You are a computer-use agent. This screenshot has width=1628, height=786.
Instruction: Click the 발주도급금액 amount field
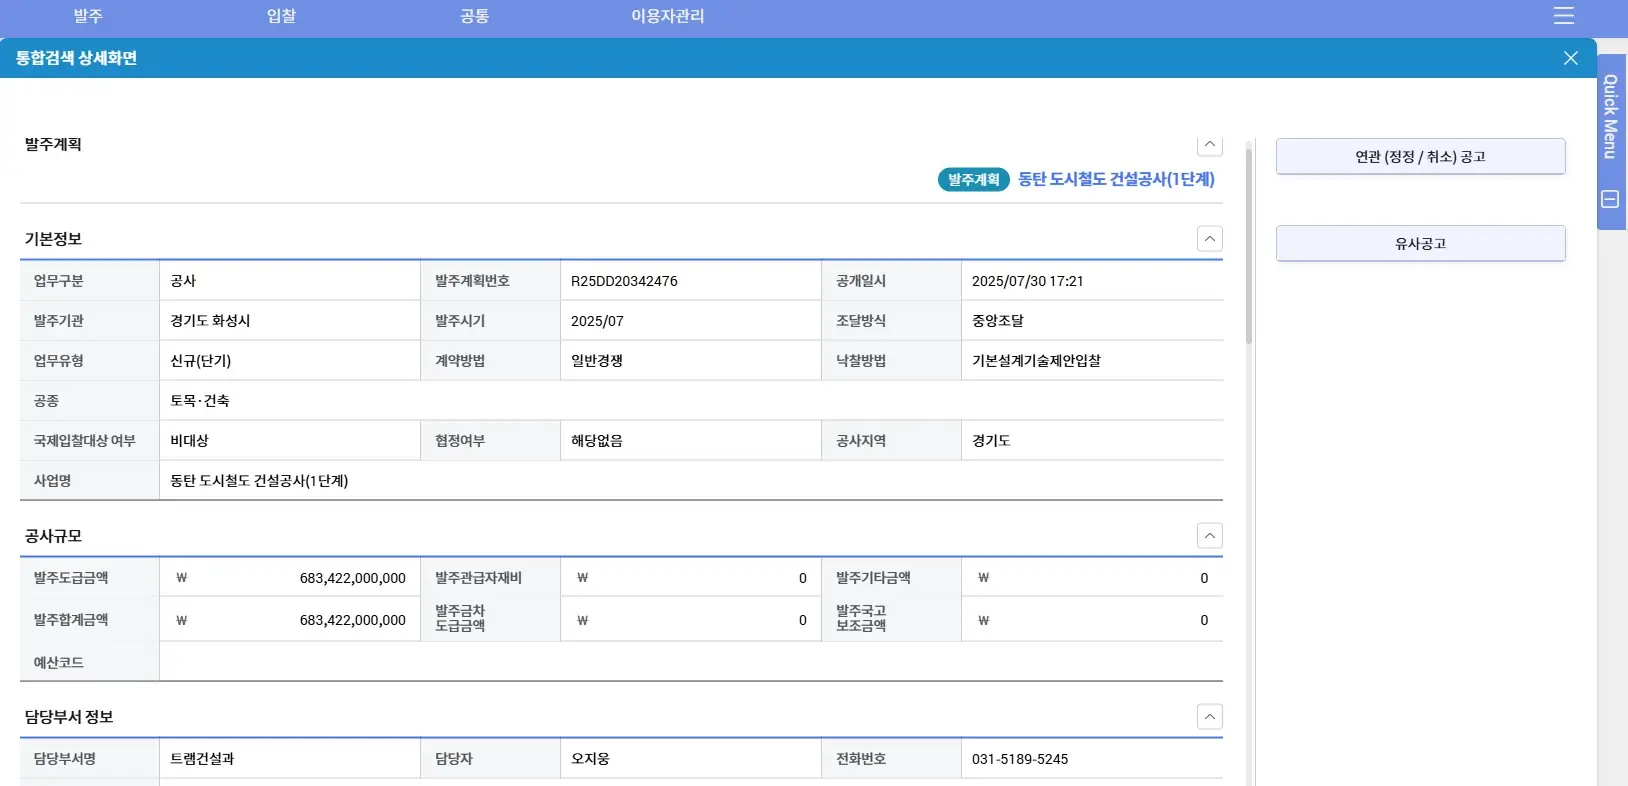(290, 578)
